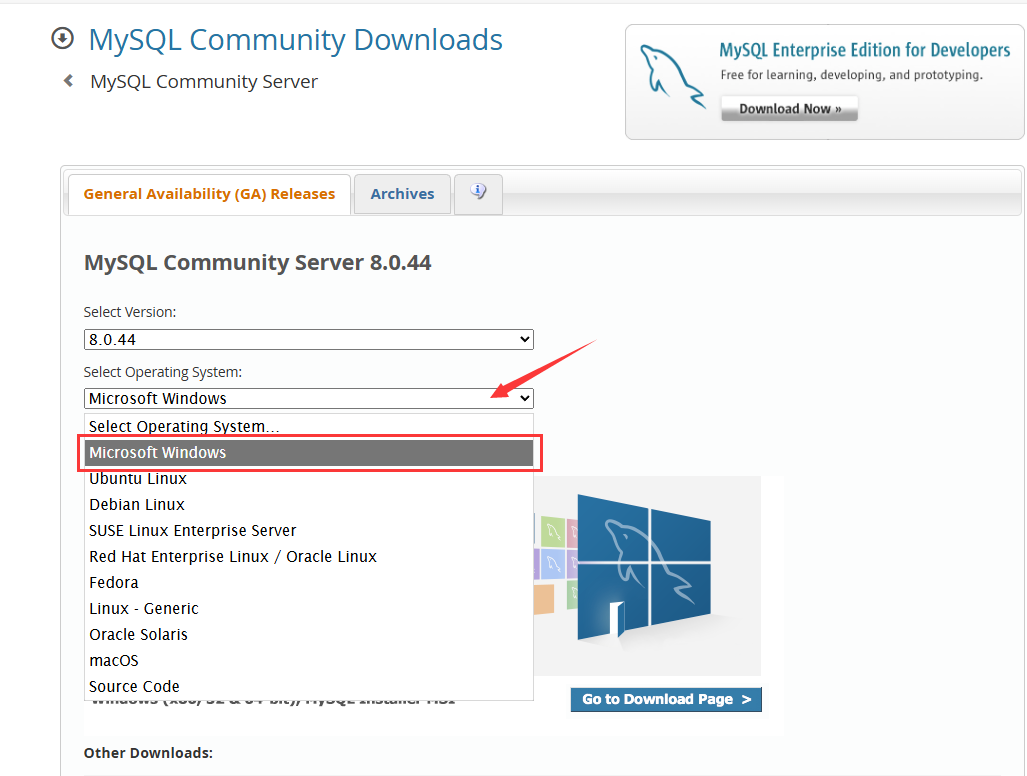The image size is (1027, 776).
Task: Open the Select Version dropdown showing 8.0.44
Action: point(308,339)
